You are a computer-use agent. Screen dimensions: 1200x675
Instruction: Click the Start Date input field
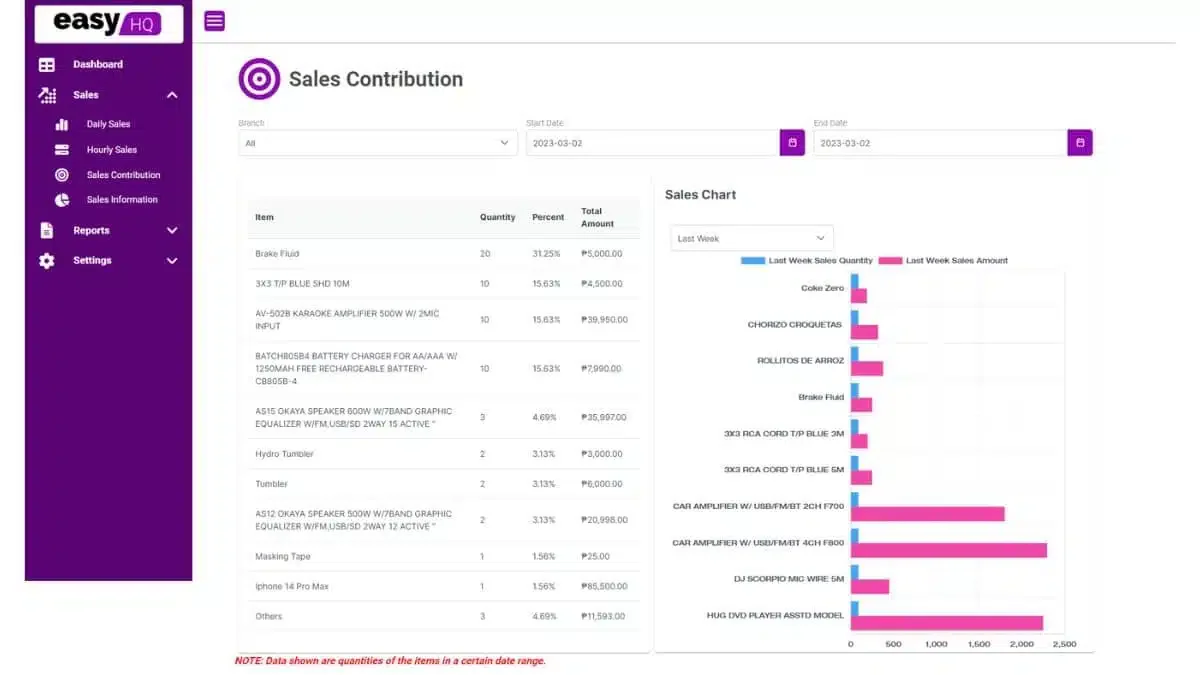pos(652,143)
